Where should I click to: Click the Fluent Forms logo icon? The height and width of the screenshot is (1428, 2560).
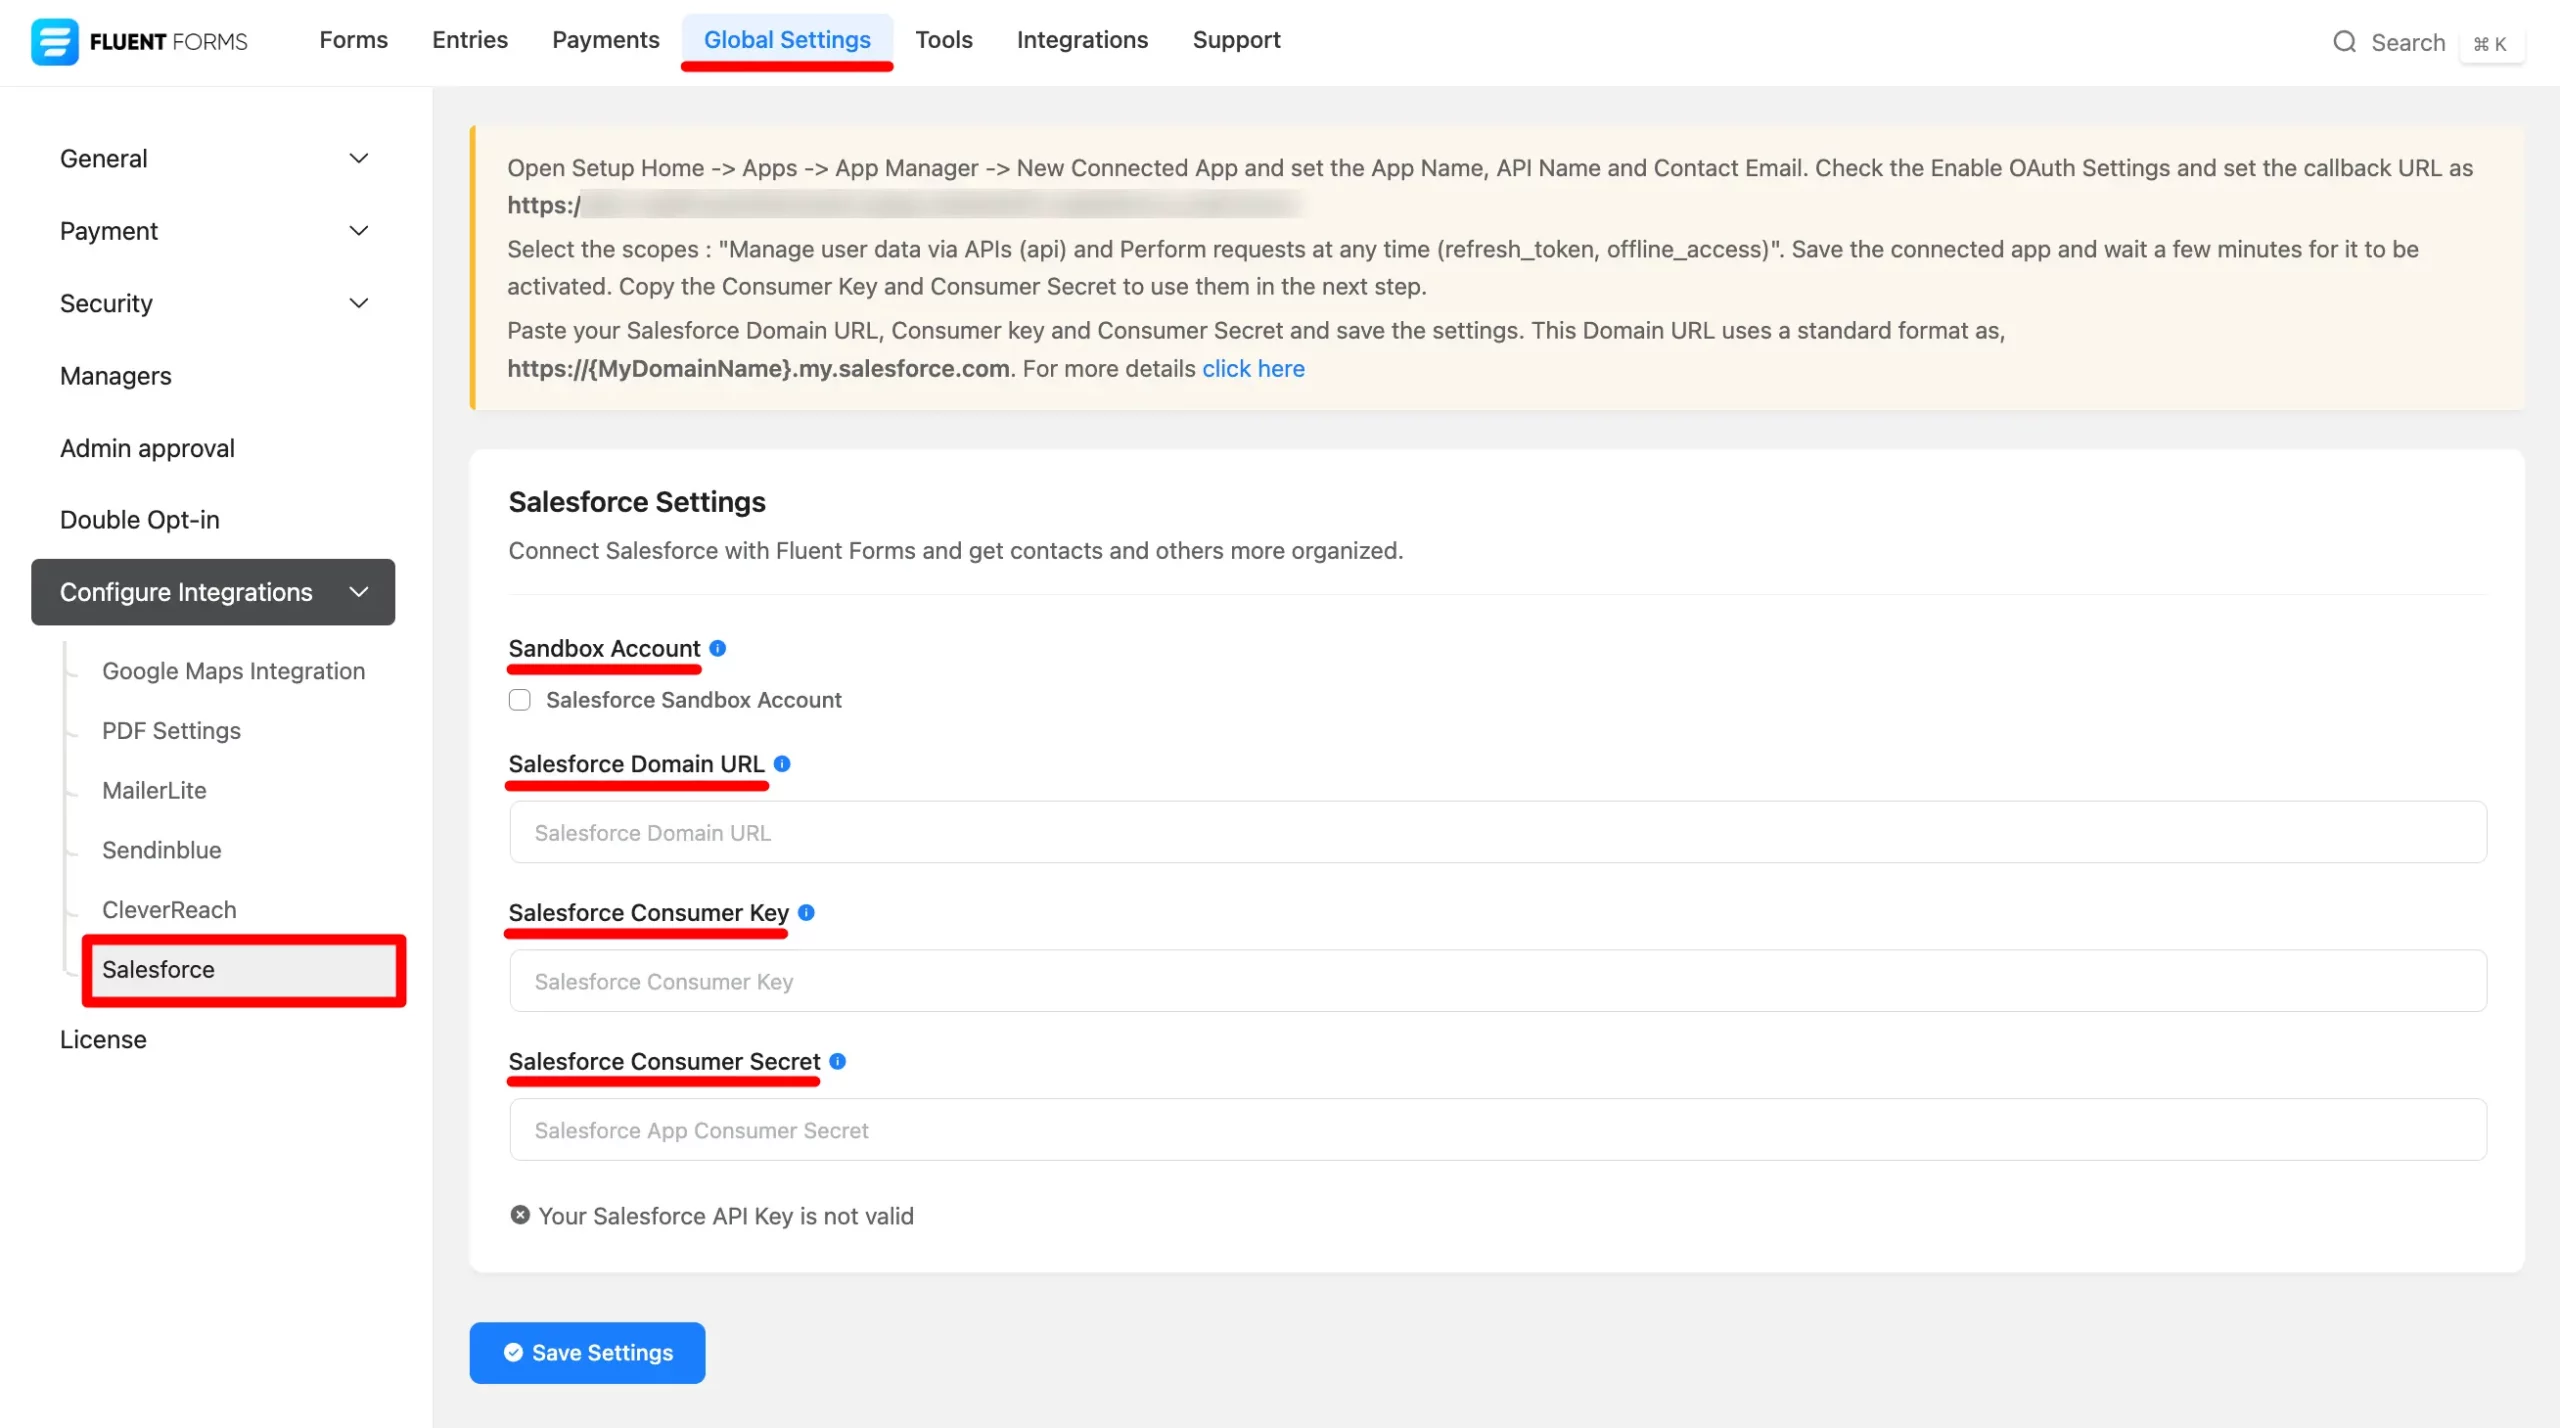pyautogui.click(x=54, y=41)
